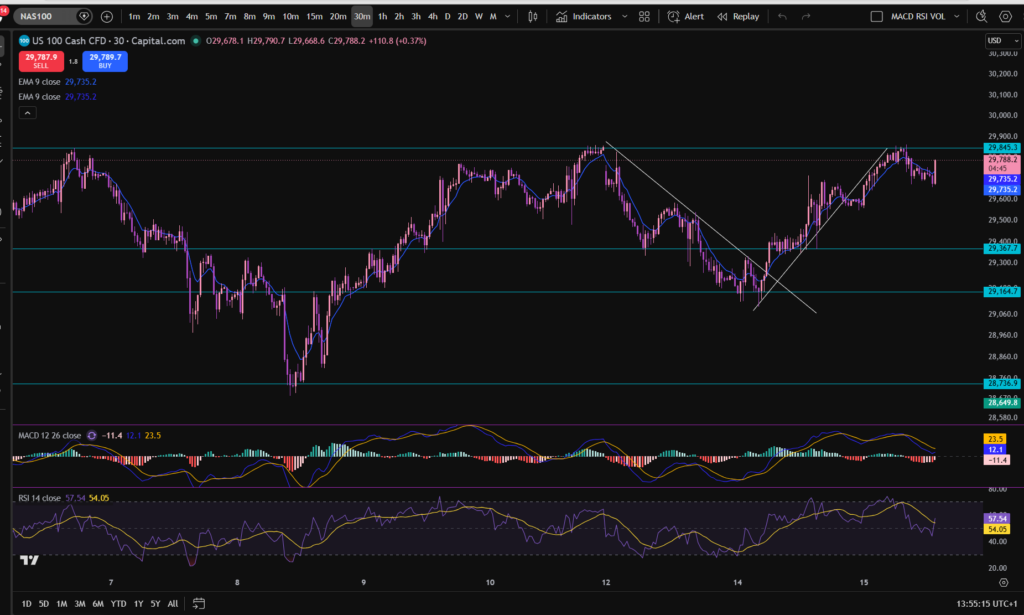1024x615 pixels.
Task: Select the 10m timeframe
Action: [291, 16]
